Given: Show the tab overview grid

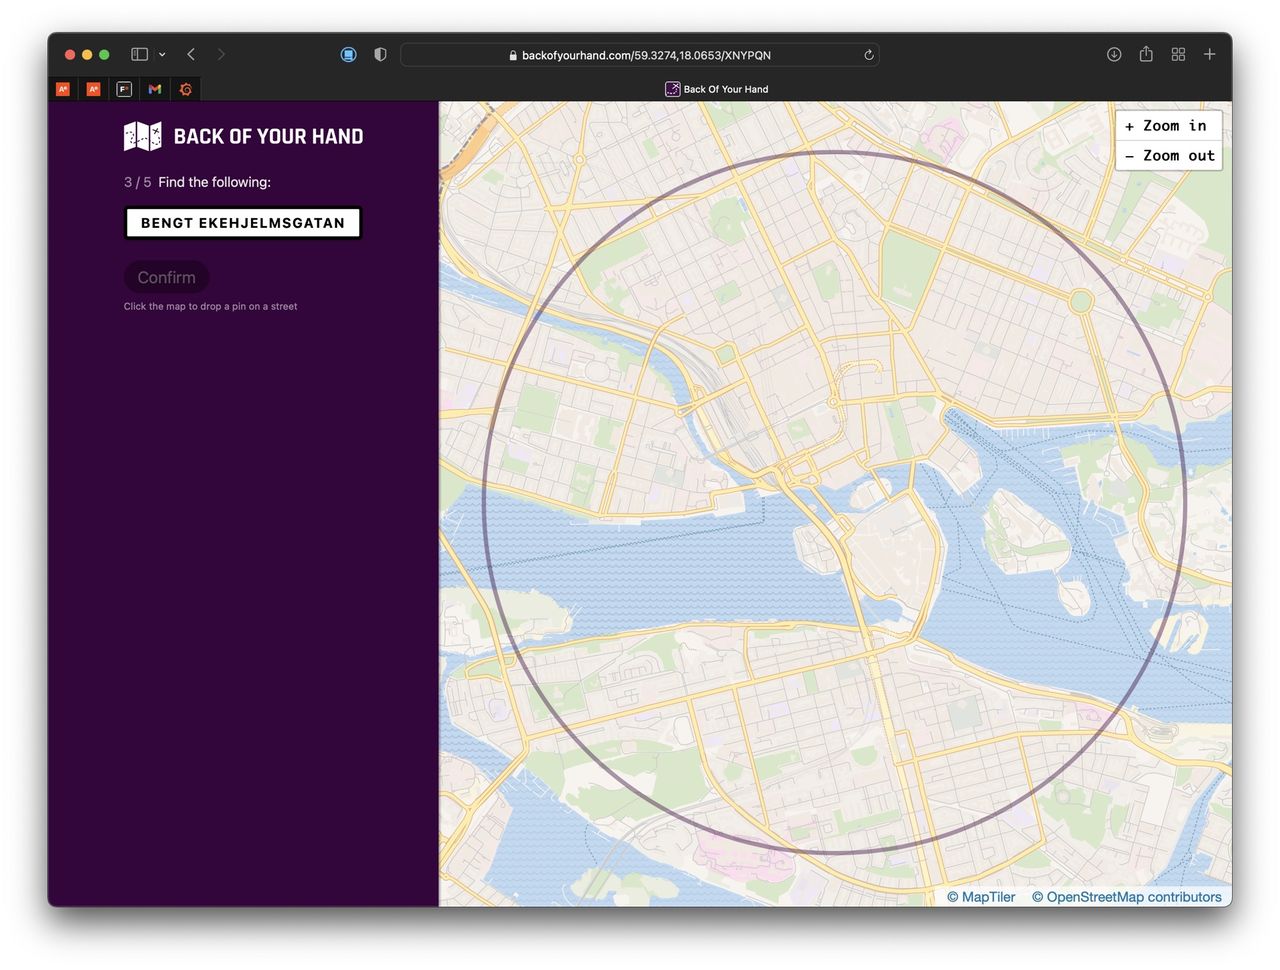Looking at the screenshot, I should point(1178,55).
